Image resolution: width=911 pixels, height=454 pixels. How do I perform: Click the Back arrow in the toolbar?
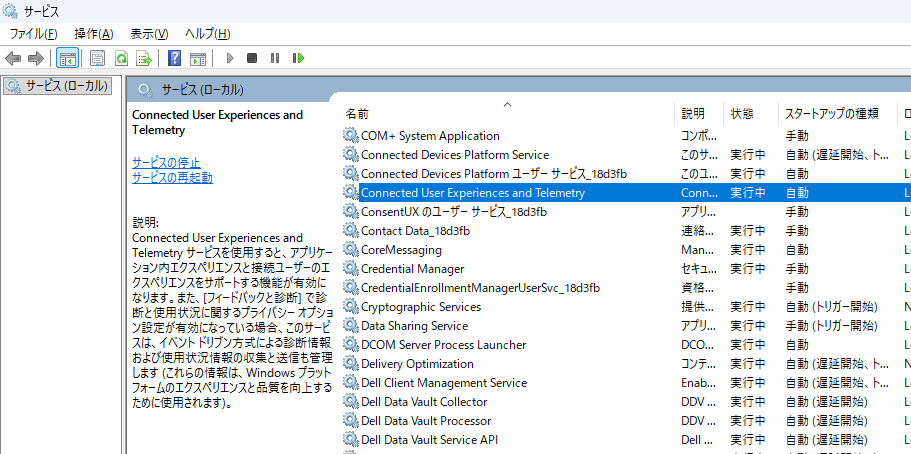point(14,58)
